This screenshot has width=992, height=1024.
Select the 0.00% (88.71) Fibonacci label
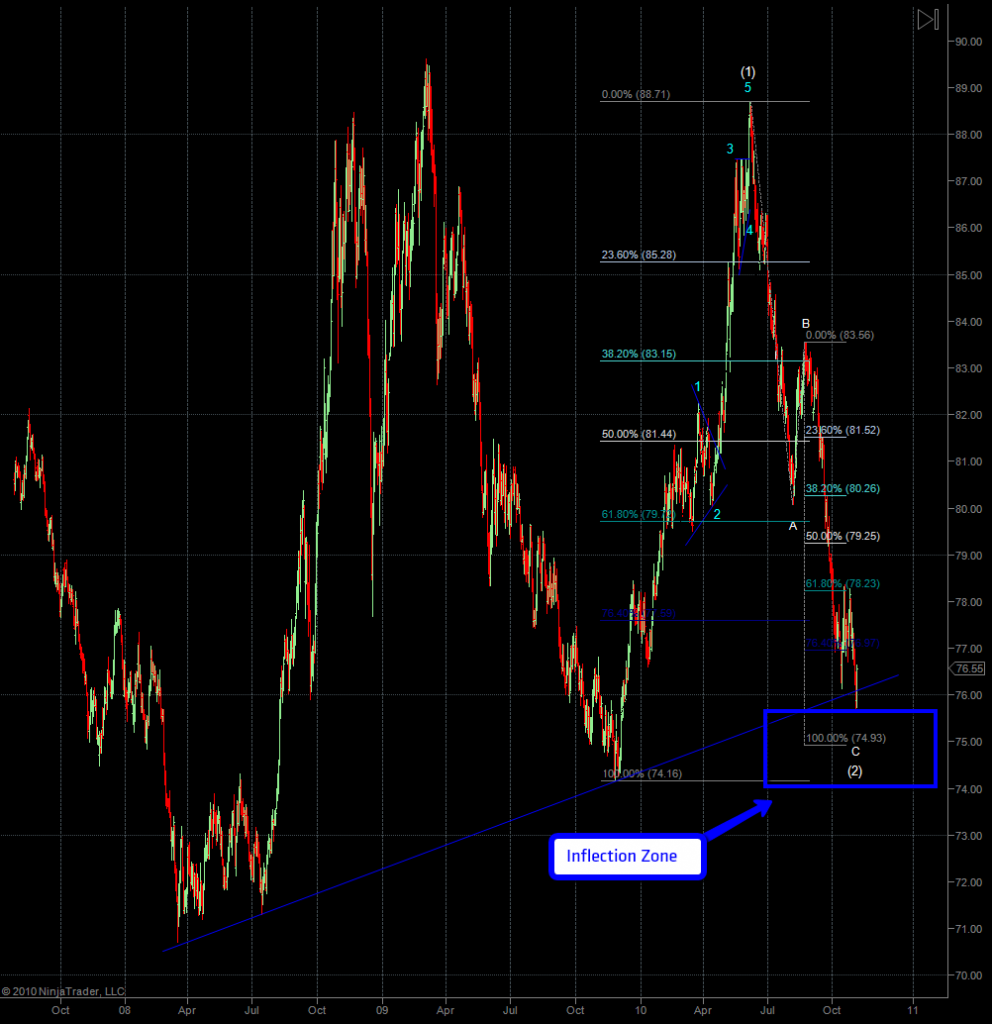(635, 95)
